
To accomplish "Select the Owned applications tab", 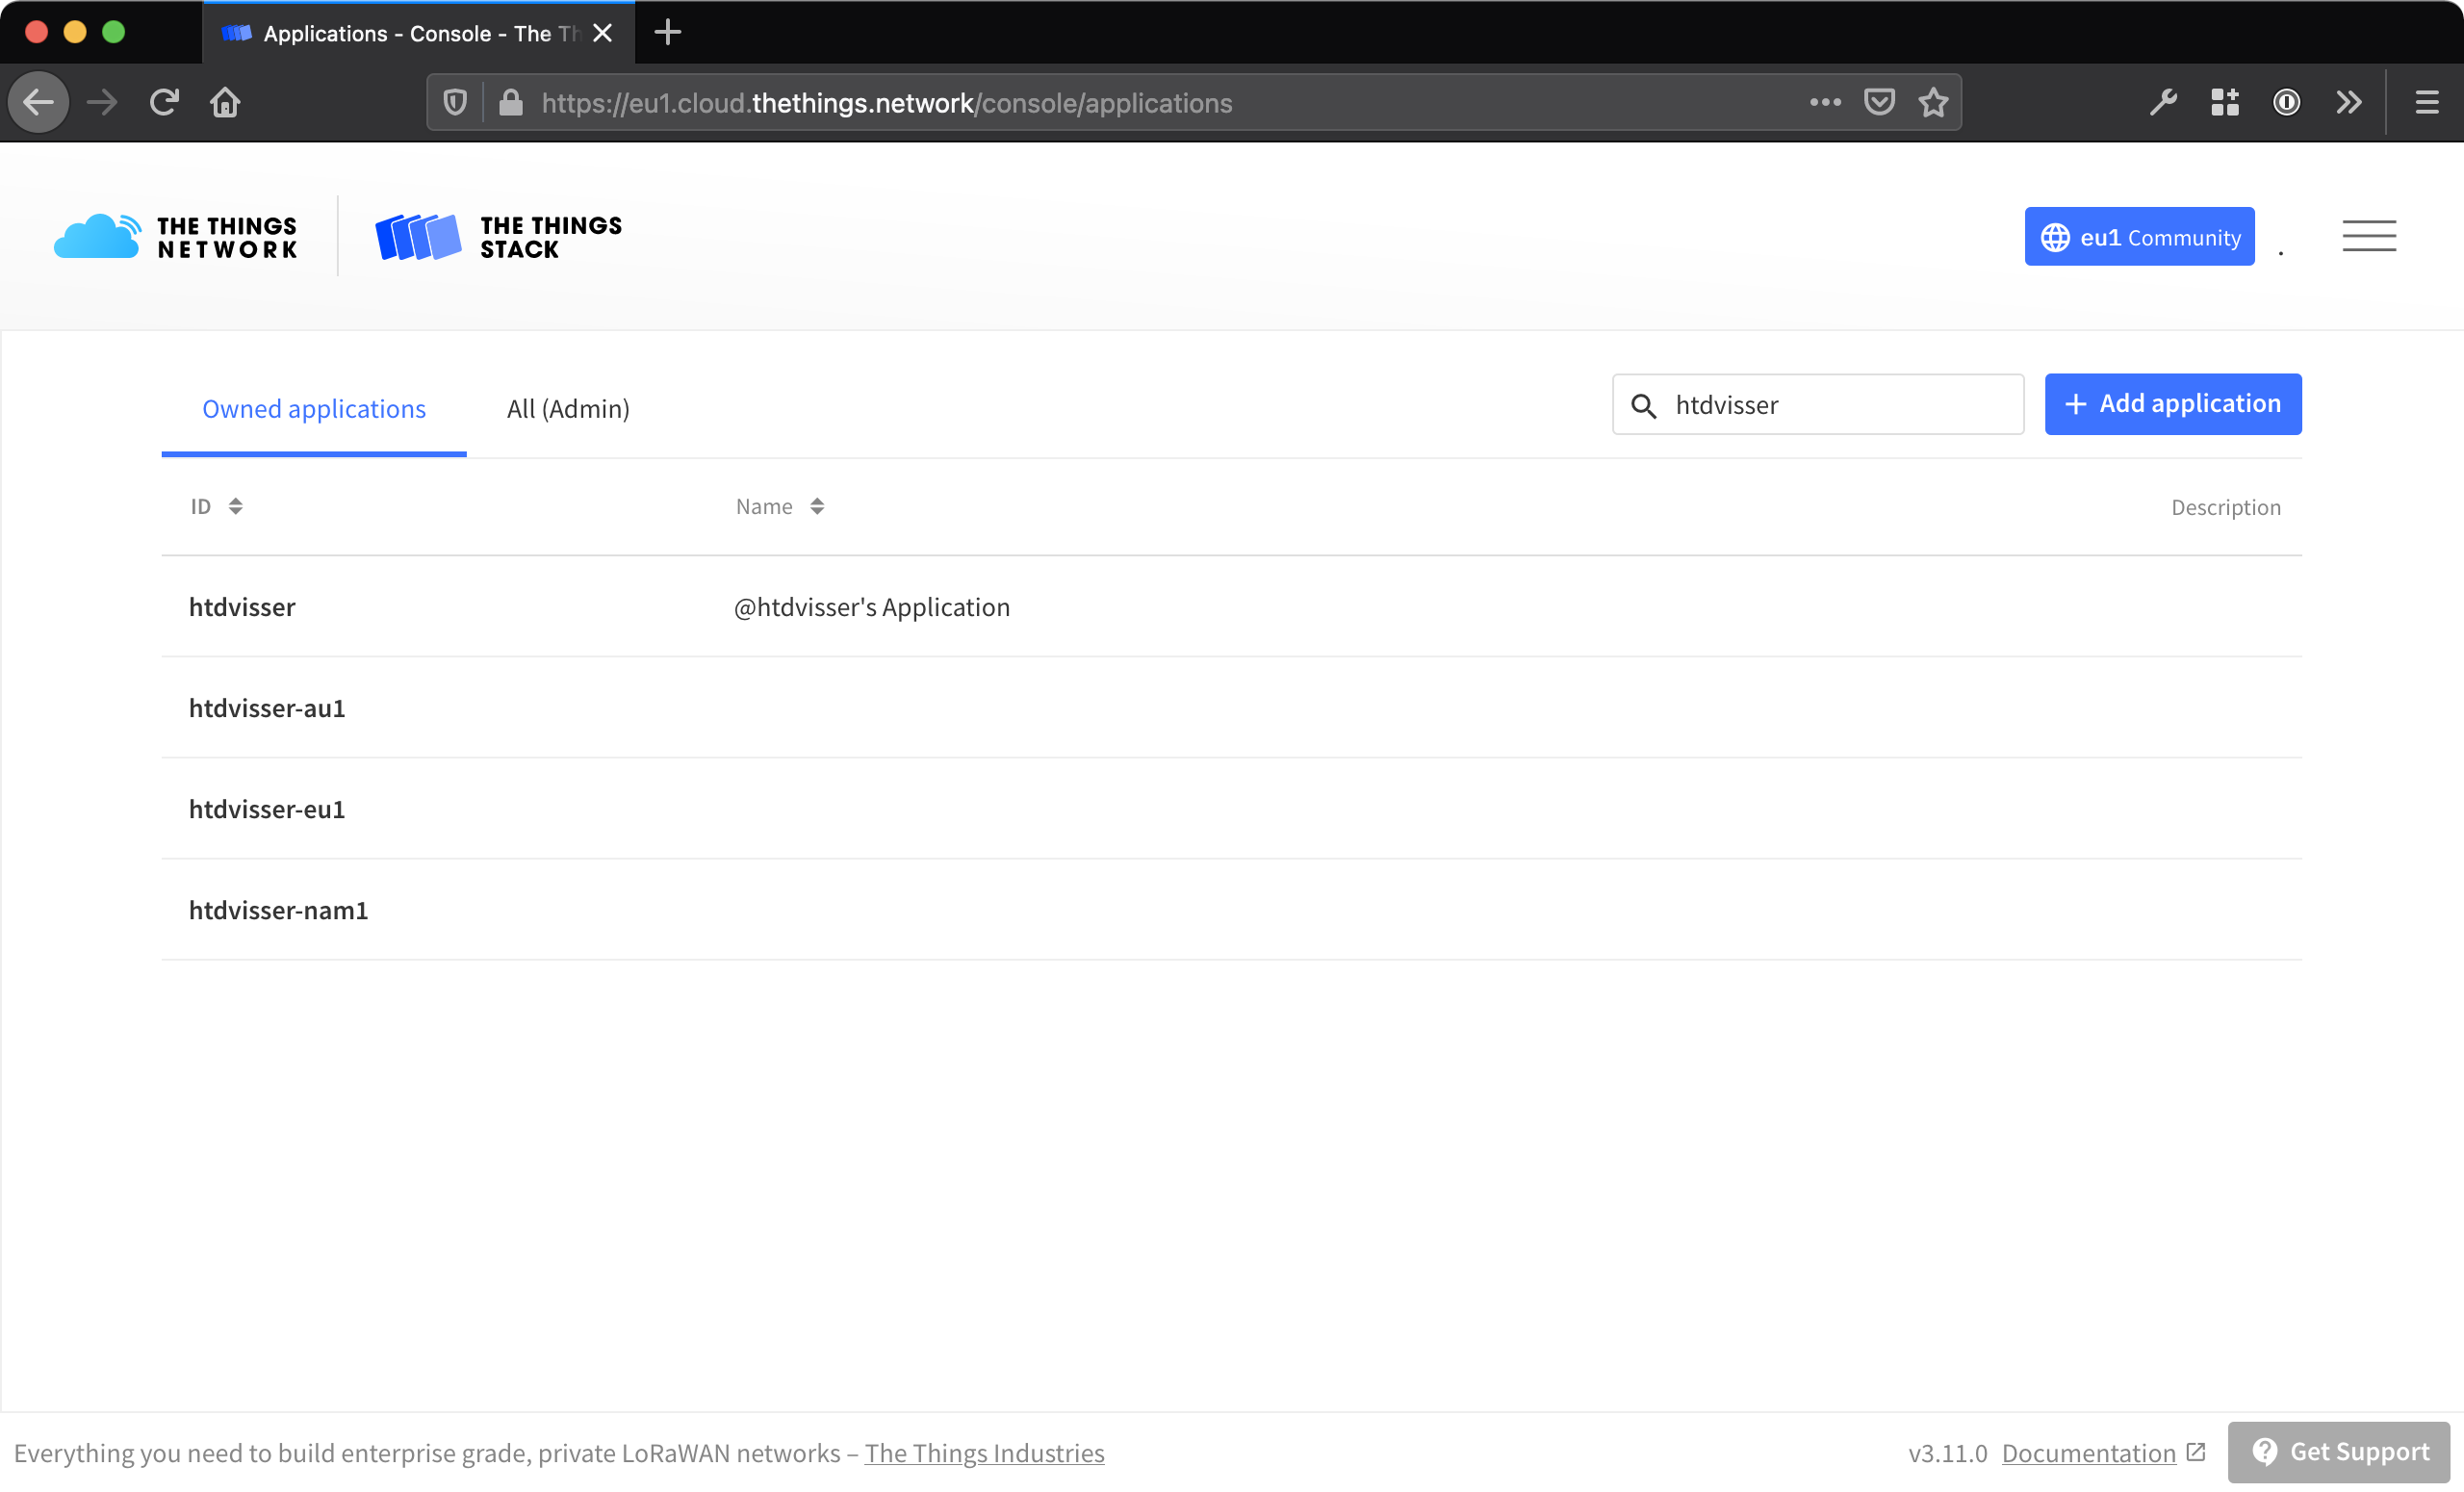I will (x=314, y=408).
